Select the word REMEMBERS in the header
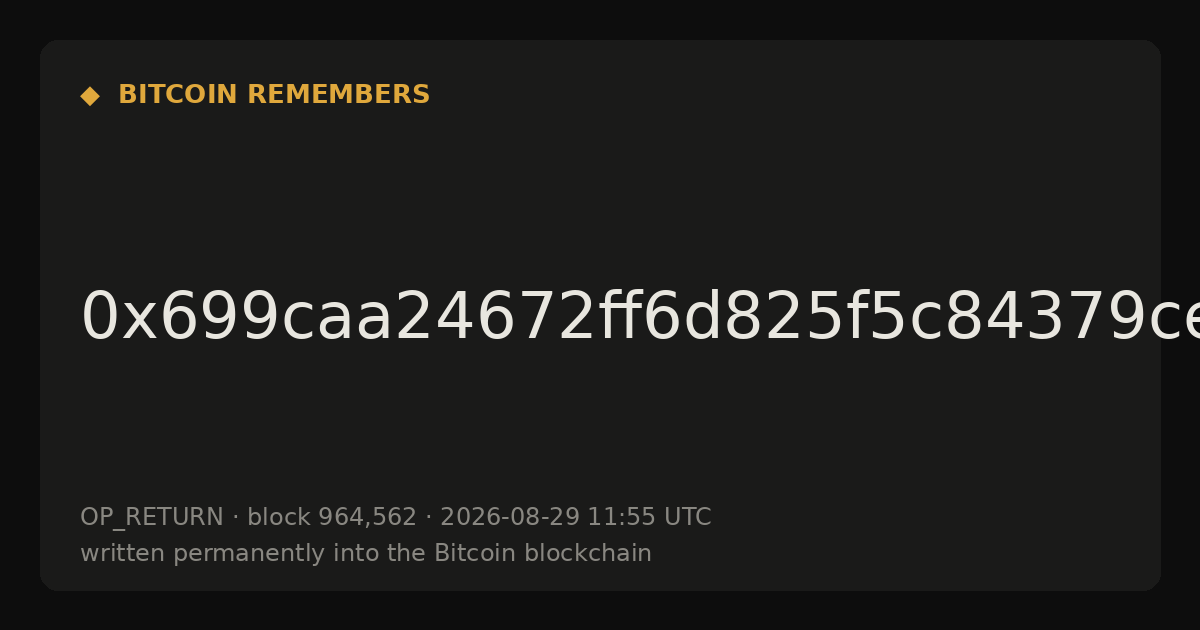The height and width of the screenshot is (630, 1200). click(338, 95)
